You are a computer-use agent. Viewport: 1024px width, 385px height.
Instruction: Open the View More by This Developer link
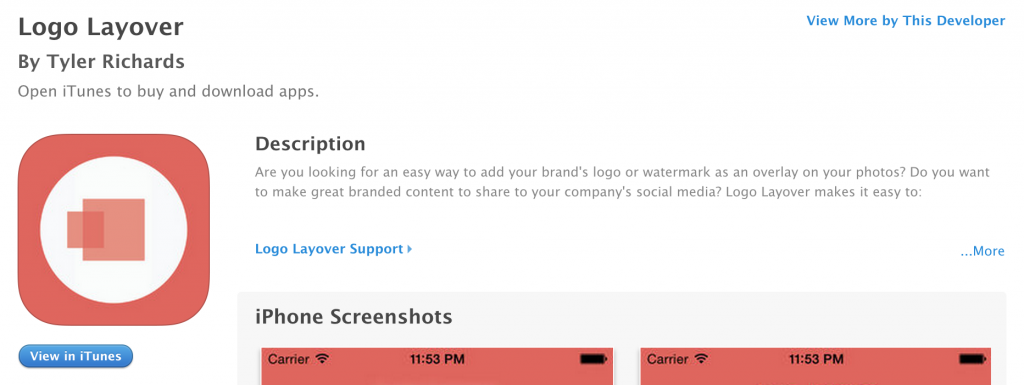tap(906, 21)
